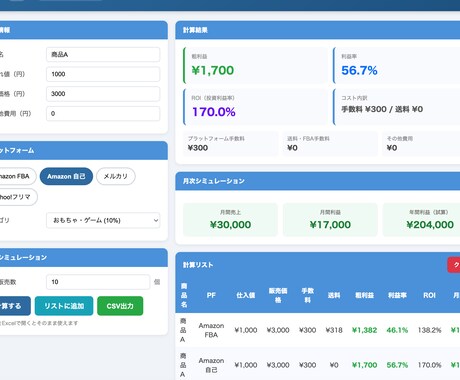This screenshot has width=460, height=380.
Task: Click the 手数料 column header
Action: (307, 295)
